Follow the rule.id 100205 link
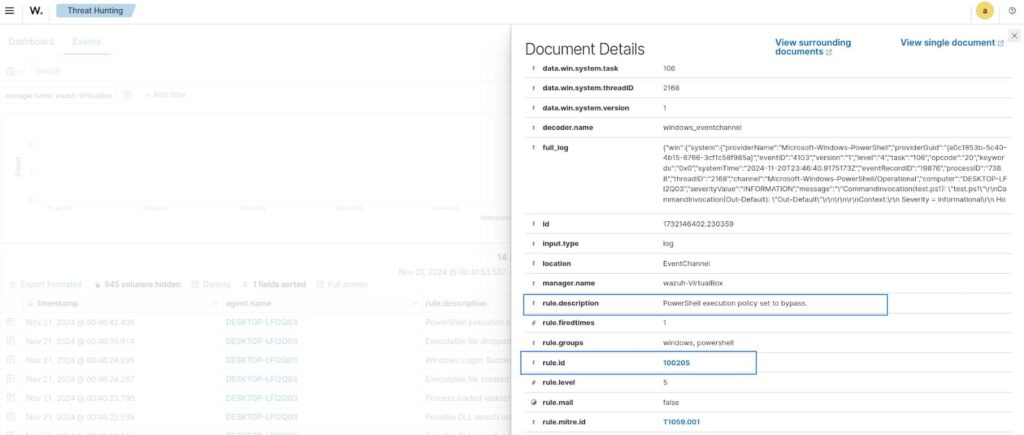Screen dimensions: 1024x435 (676, 362)
